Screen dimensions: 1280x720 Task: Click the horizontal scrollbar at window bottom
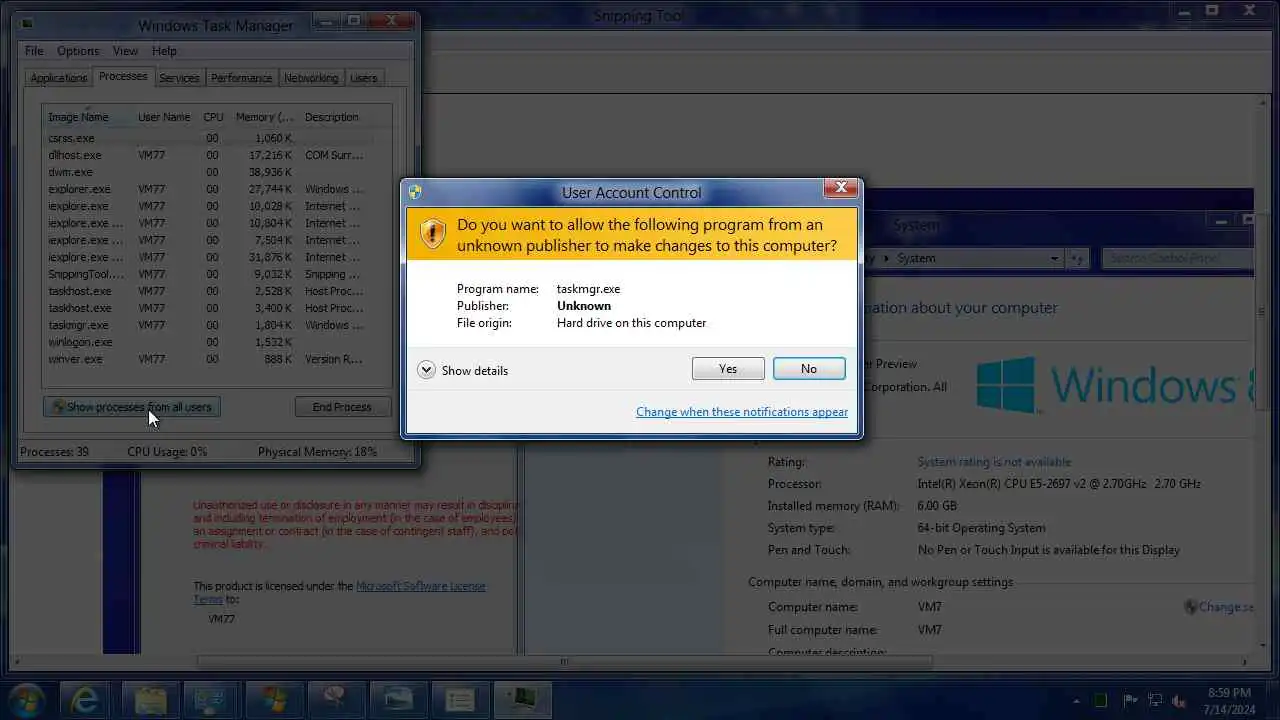(564, 661)
